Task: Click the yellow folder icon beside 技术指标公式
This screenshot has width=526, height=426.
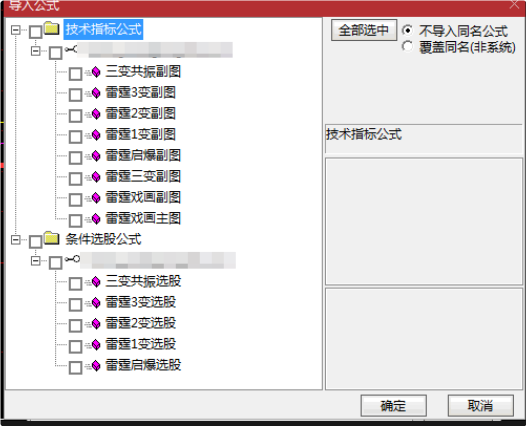Action: (52, 28)
